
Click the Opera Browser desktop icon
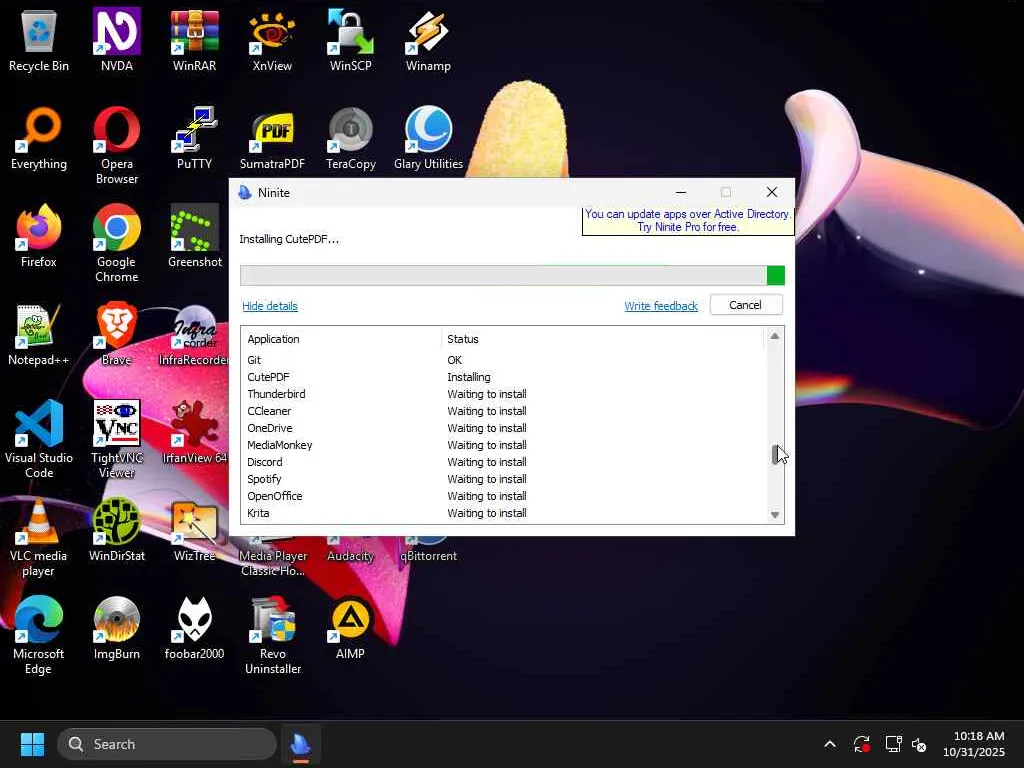coord(116,145)
